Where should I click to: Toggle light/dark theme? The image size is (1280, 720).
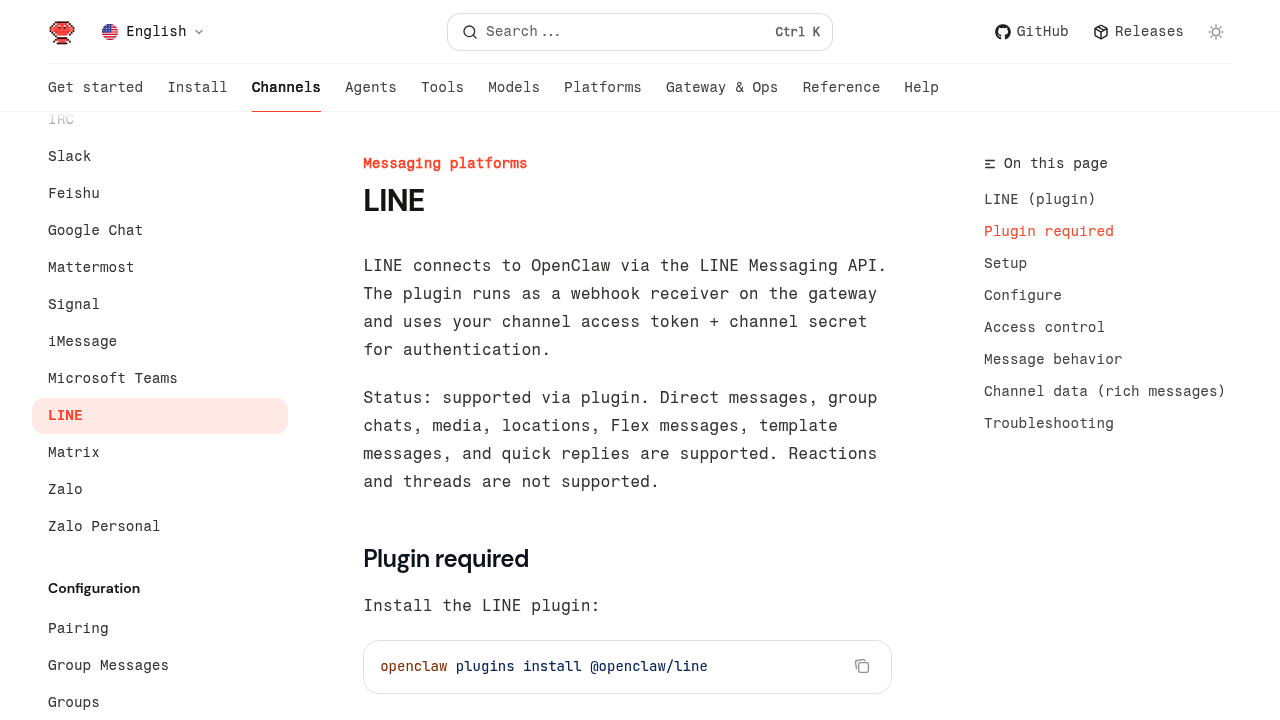1216,32
